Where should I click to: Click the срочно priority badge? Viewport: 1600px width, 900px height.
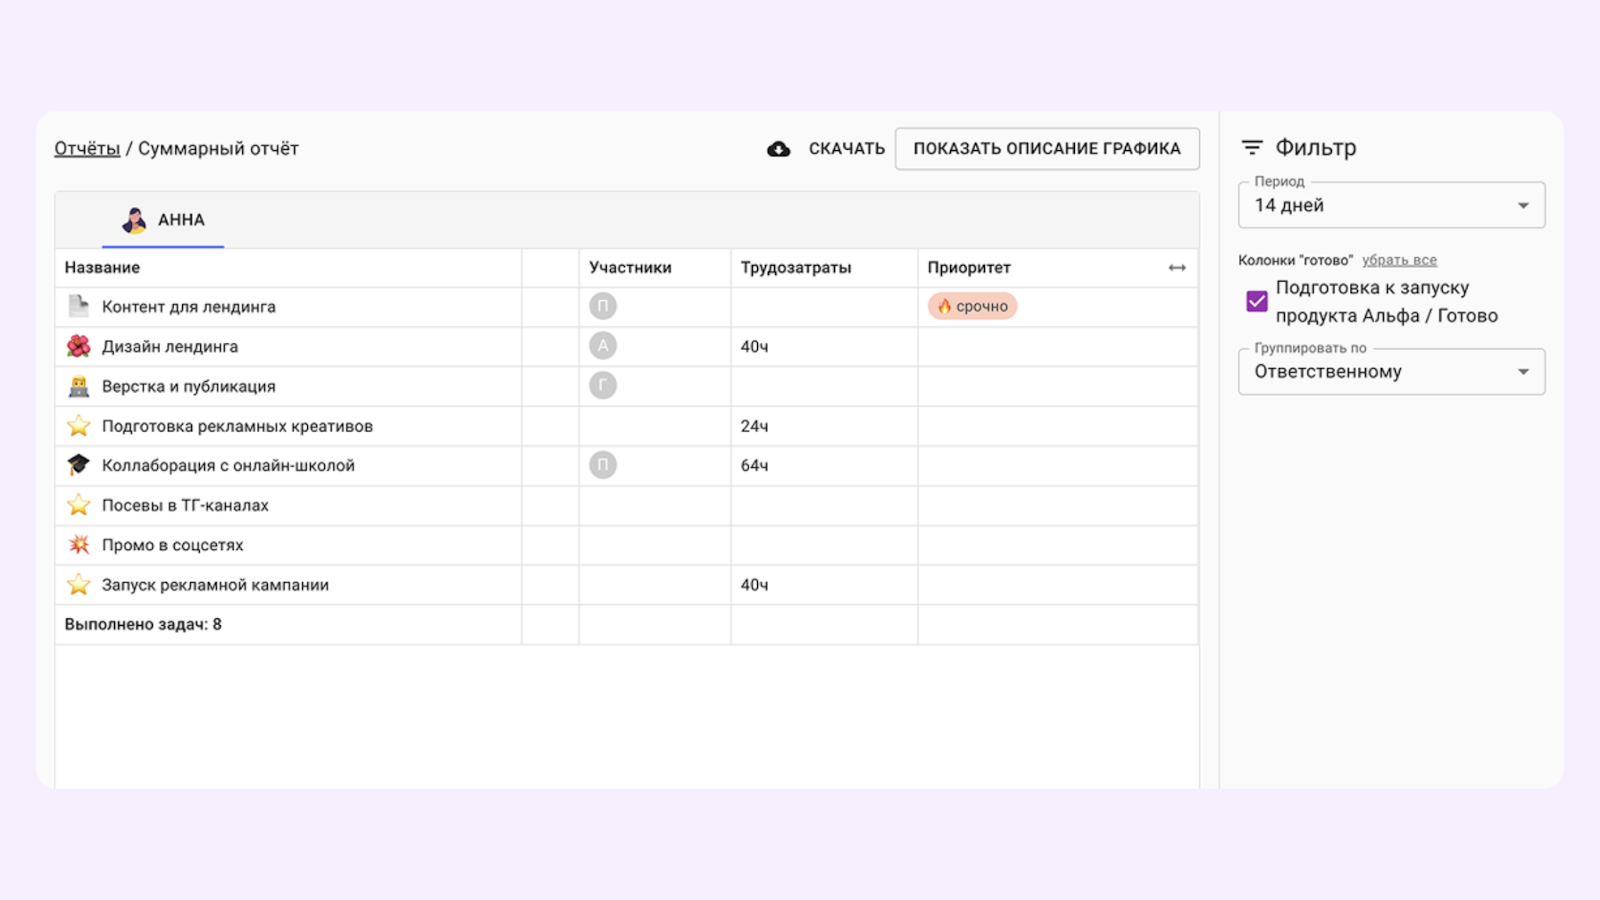click(x=972, y=306)
